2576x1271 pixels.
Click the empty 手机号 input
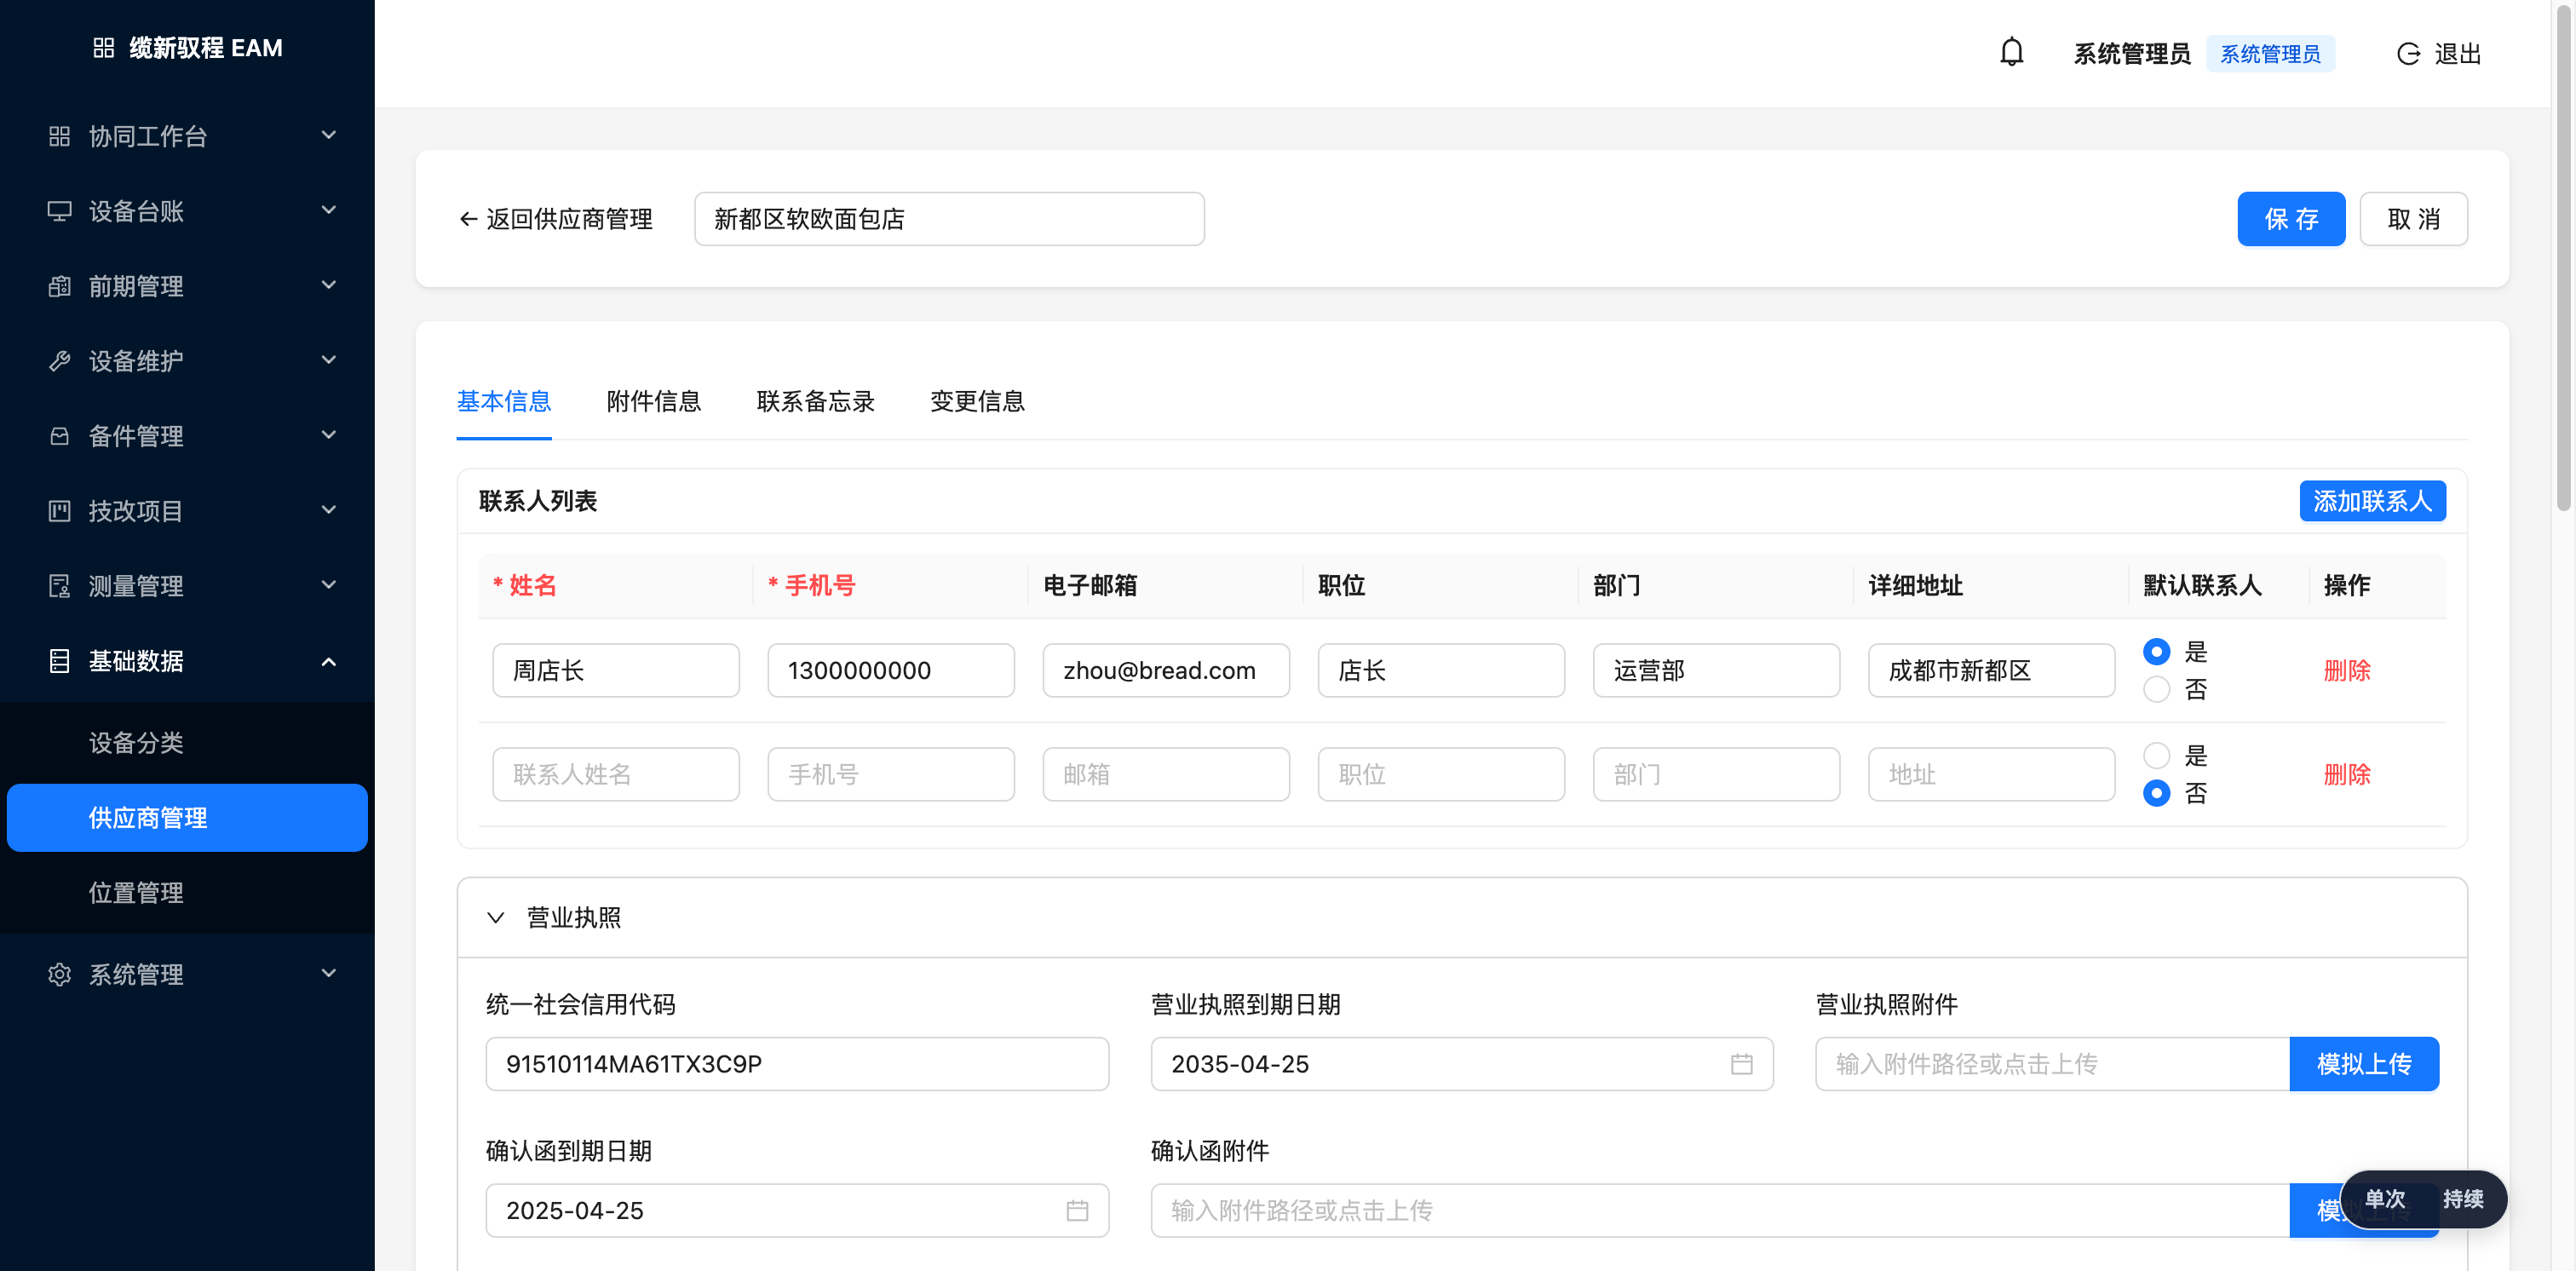(x=891, y=775)
